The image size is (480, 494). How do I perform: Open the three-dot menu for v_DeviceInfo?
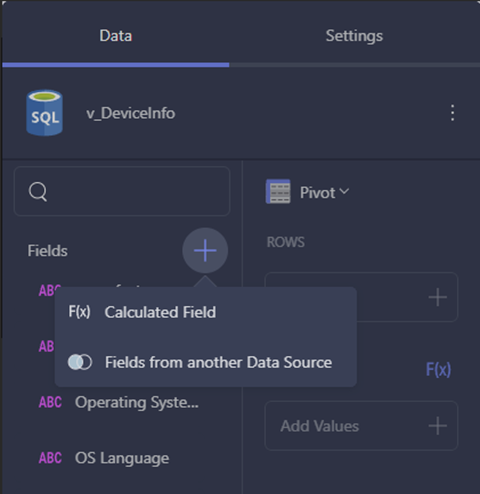[452, 113]
